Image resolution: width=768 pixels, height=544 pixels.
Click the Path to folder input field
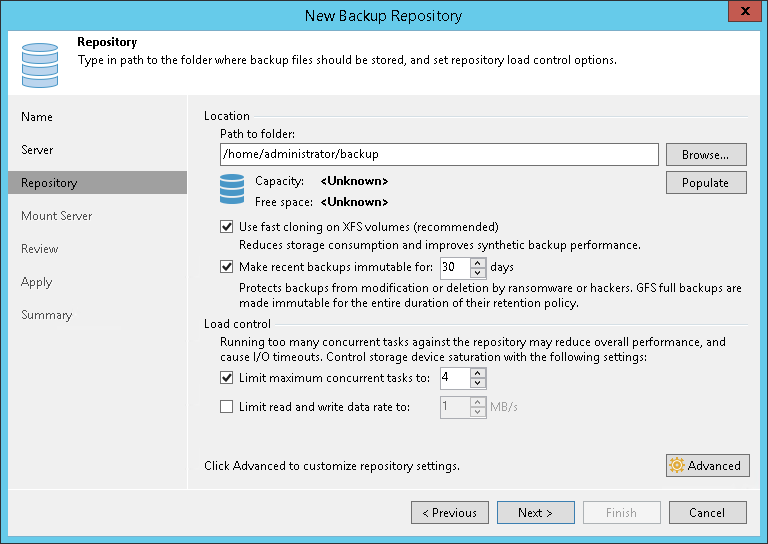tap(439, 155)
